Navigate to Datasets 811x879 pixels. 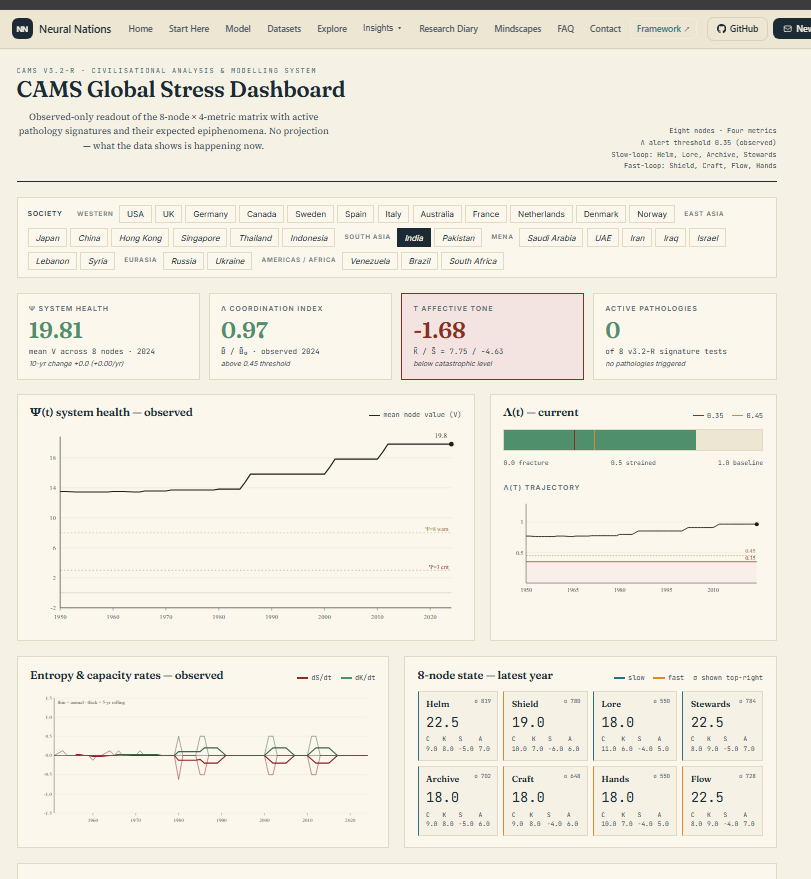284,29
